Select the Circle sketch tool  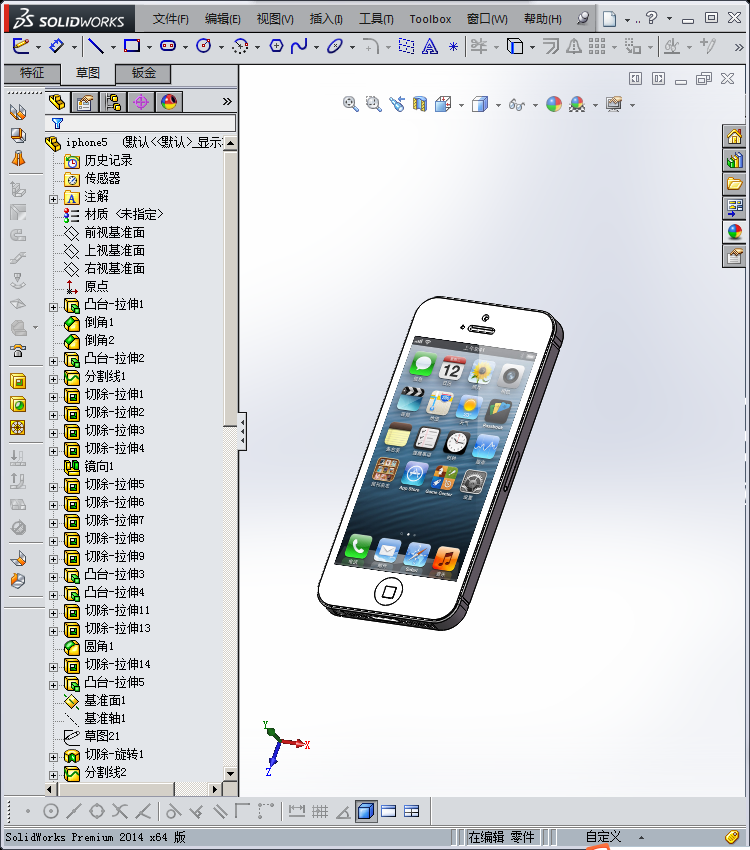coord(204,46)
